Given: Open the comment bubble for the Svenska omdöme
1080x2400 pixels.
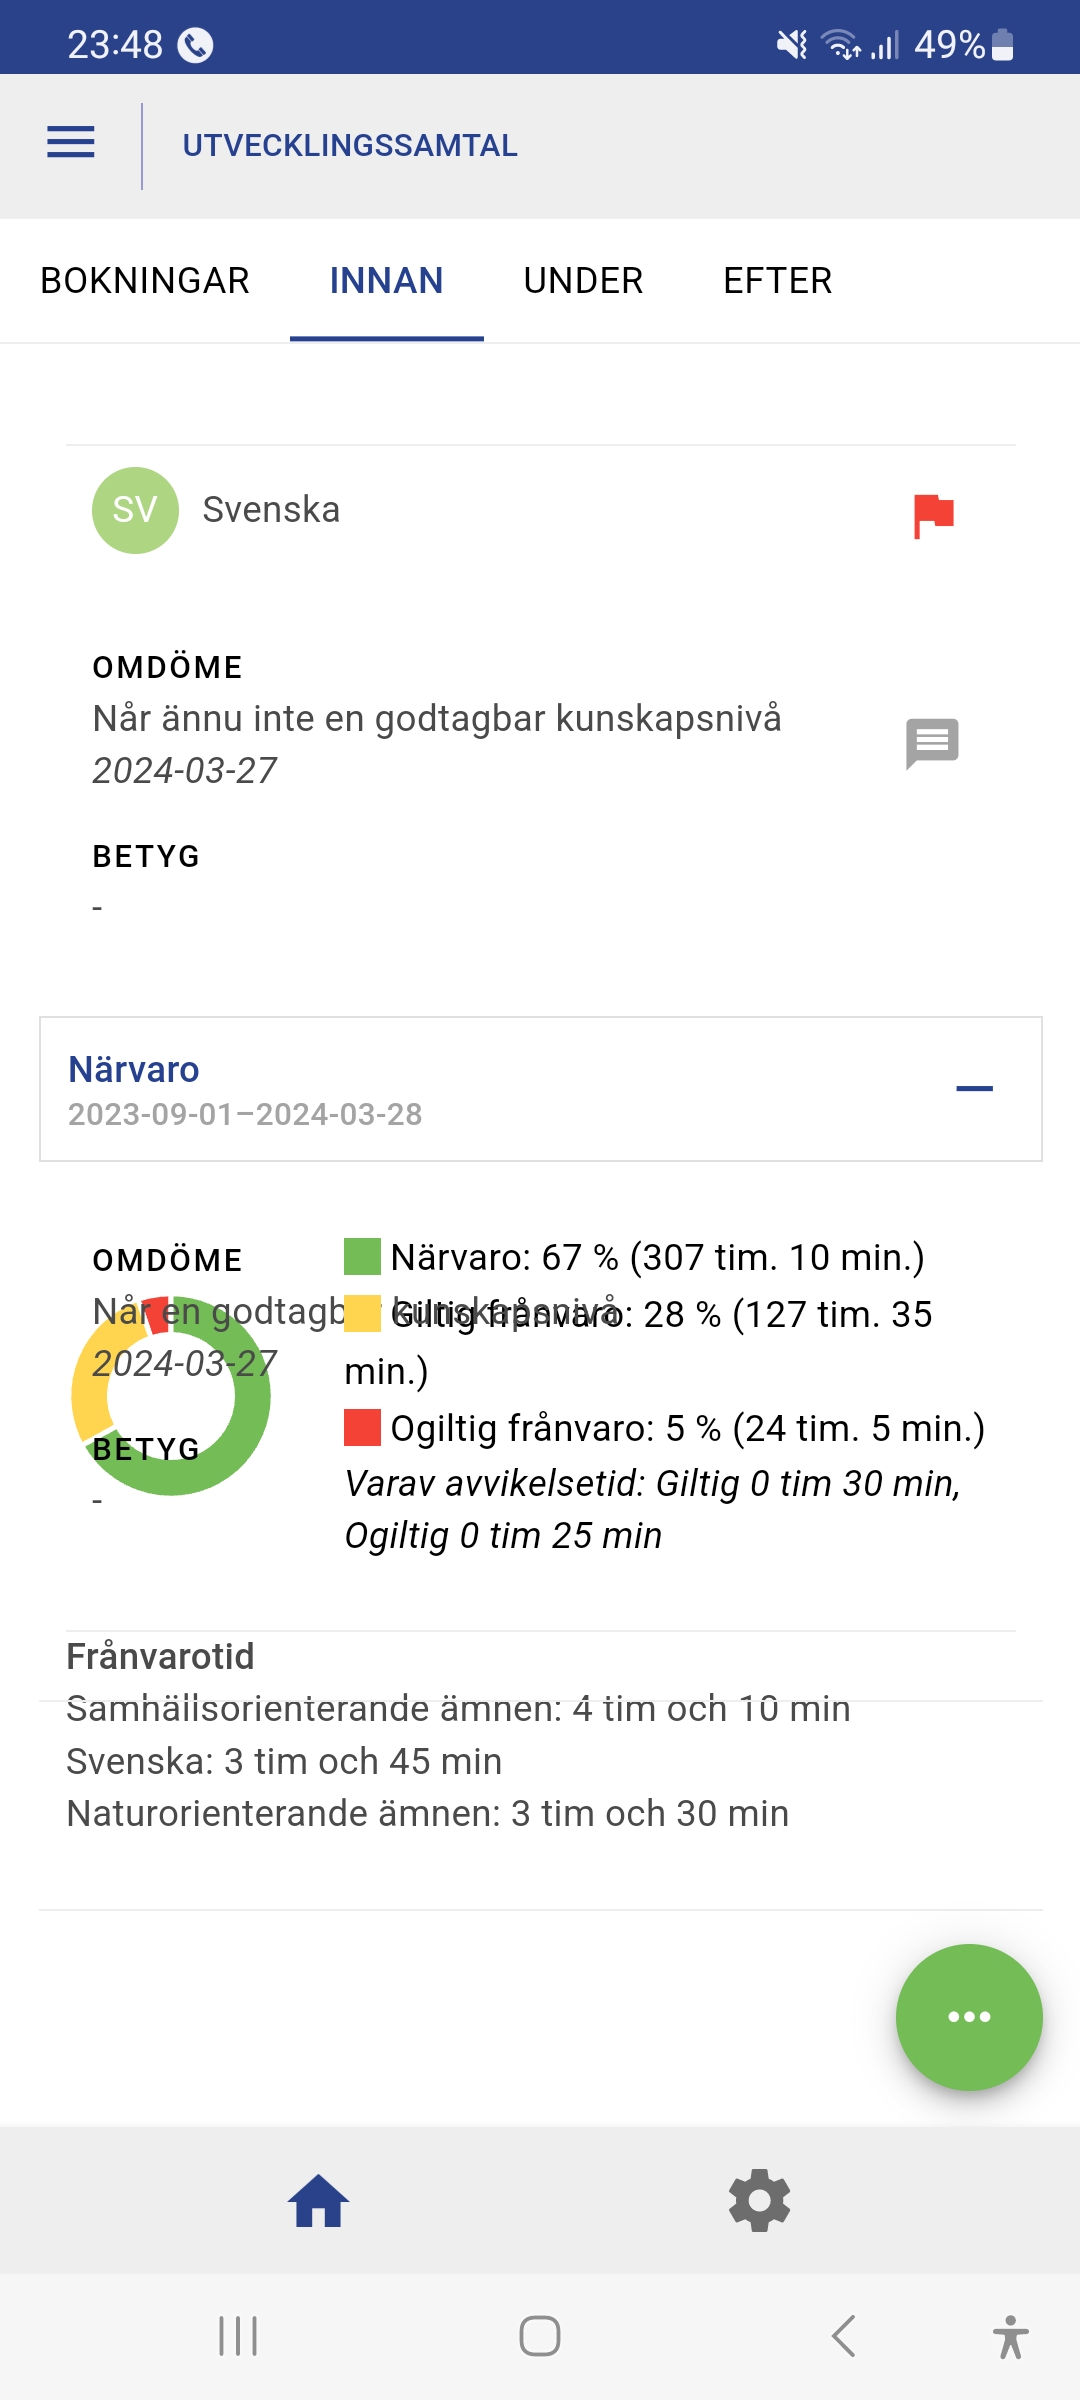Looking at the screenshot, I should pos(932,743).
